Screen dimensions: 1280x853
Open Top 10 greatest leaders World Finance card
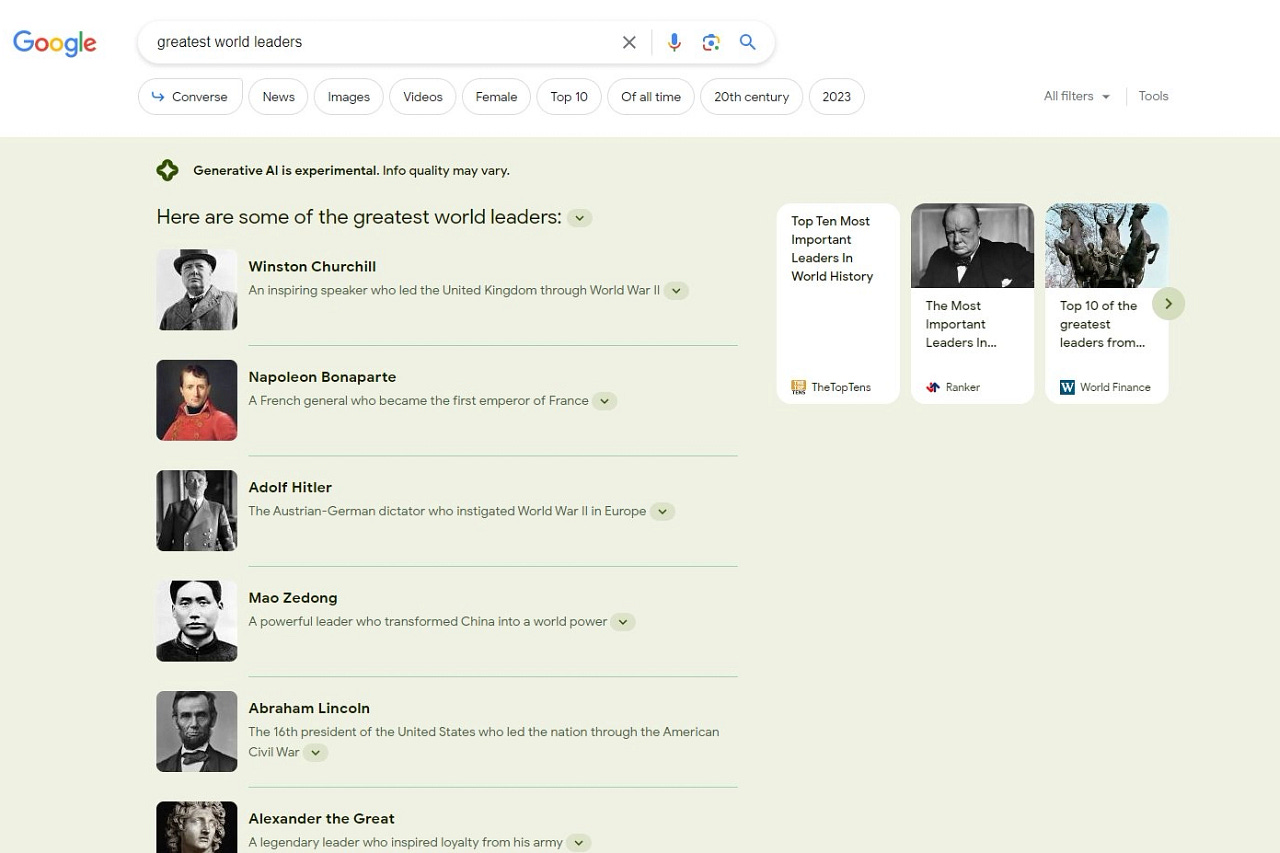click(x=1106, y=304)
